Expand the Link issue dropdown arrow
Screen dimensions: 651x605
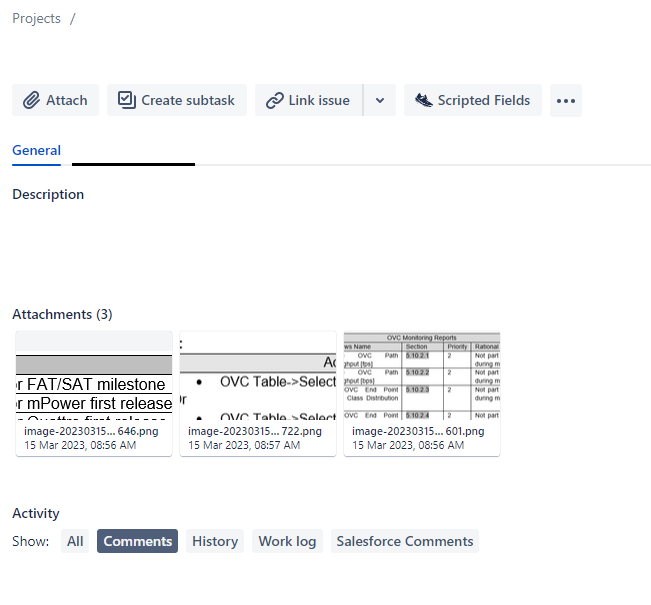379,100
